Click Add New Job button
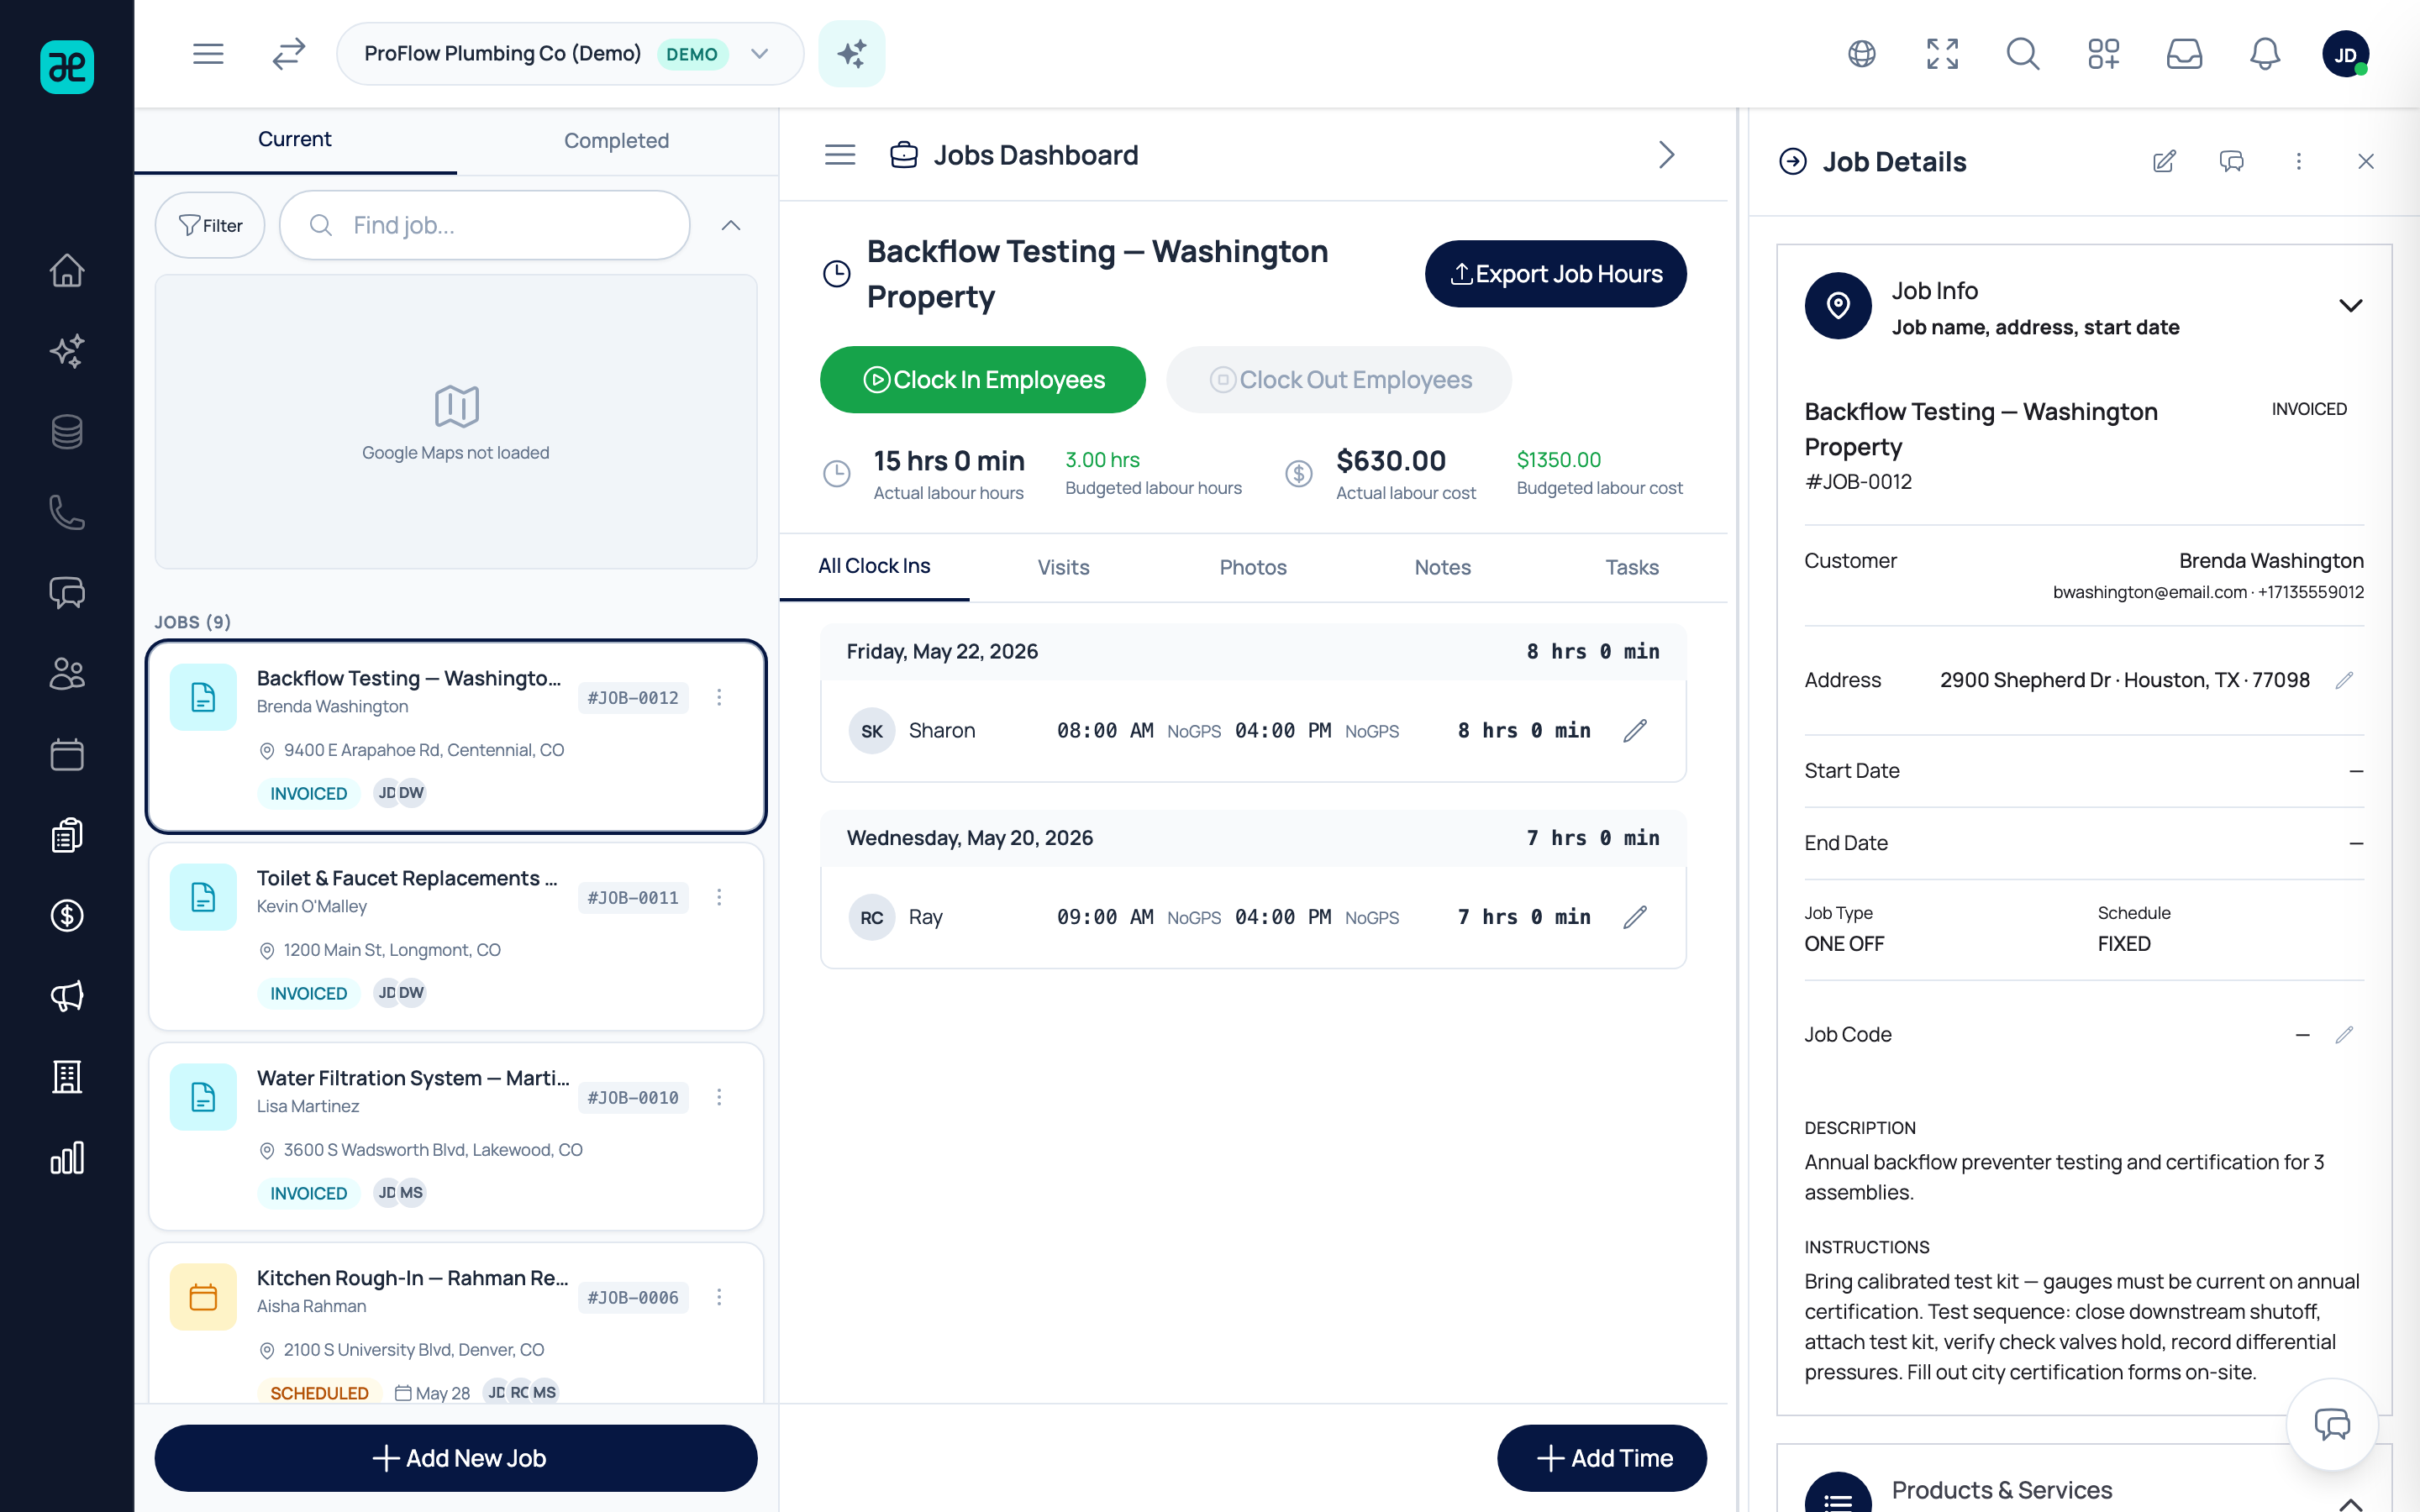2420x1512 pixels. pyautogui.click(x=456, y=1458)
